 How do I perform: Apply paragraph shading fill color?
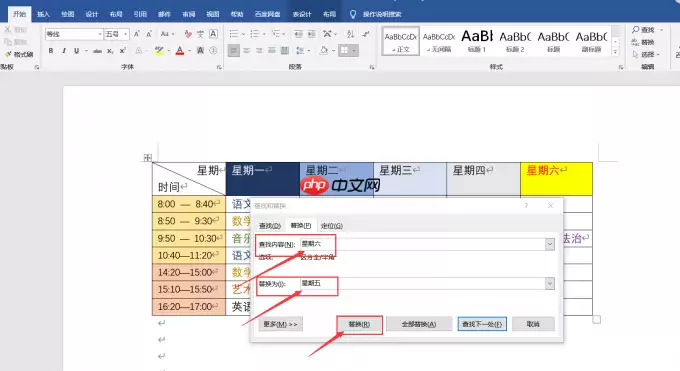click(x=324, y=51)
